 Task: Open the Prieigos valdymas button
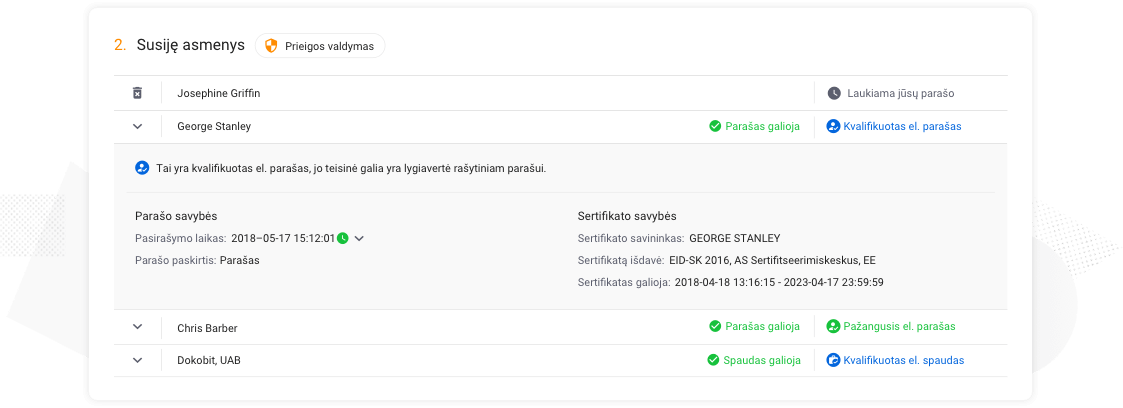(x=320, y=46)
